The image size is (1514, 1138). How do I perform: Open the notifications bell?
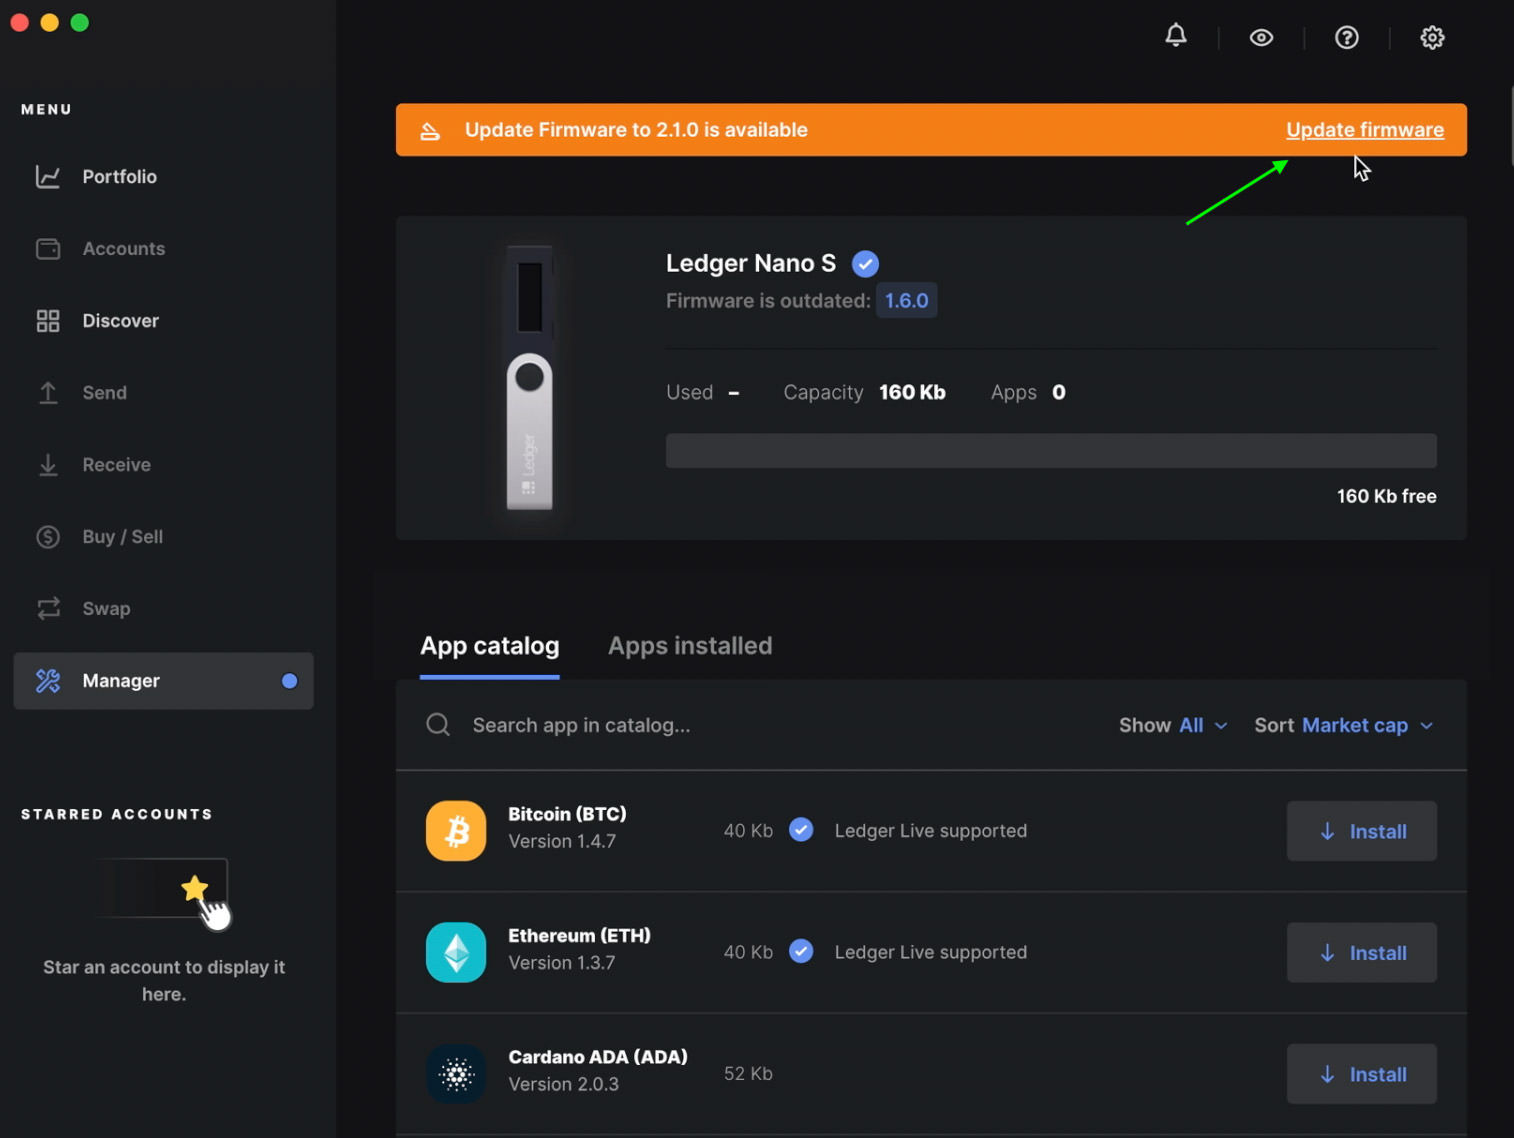[1176, 36]
